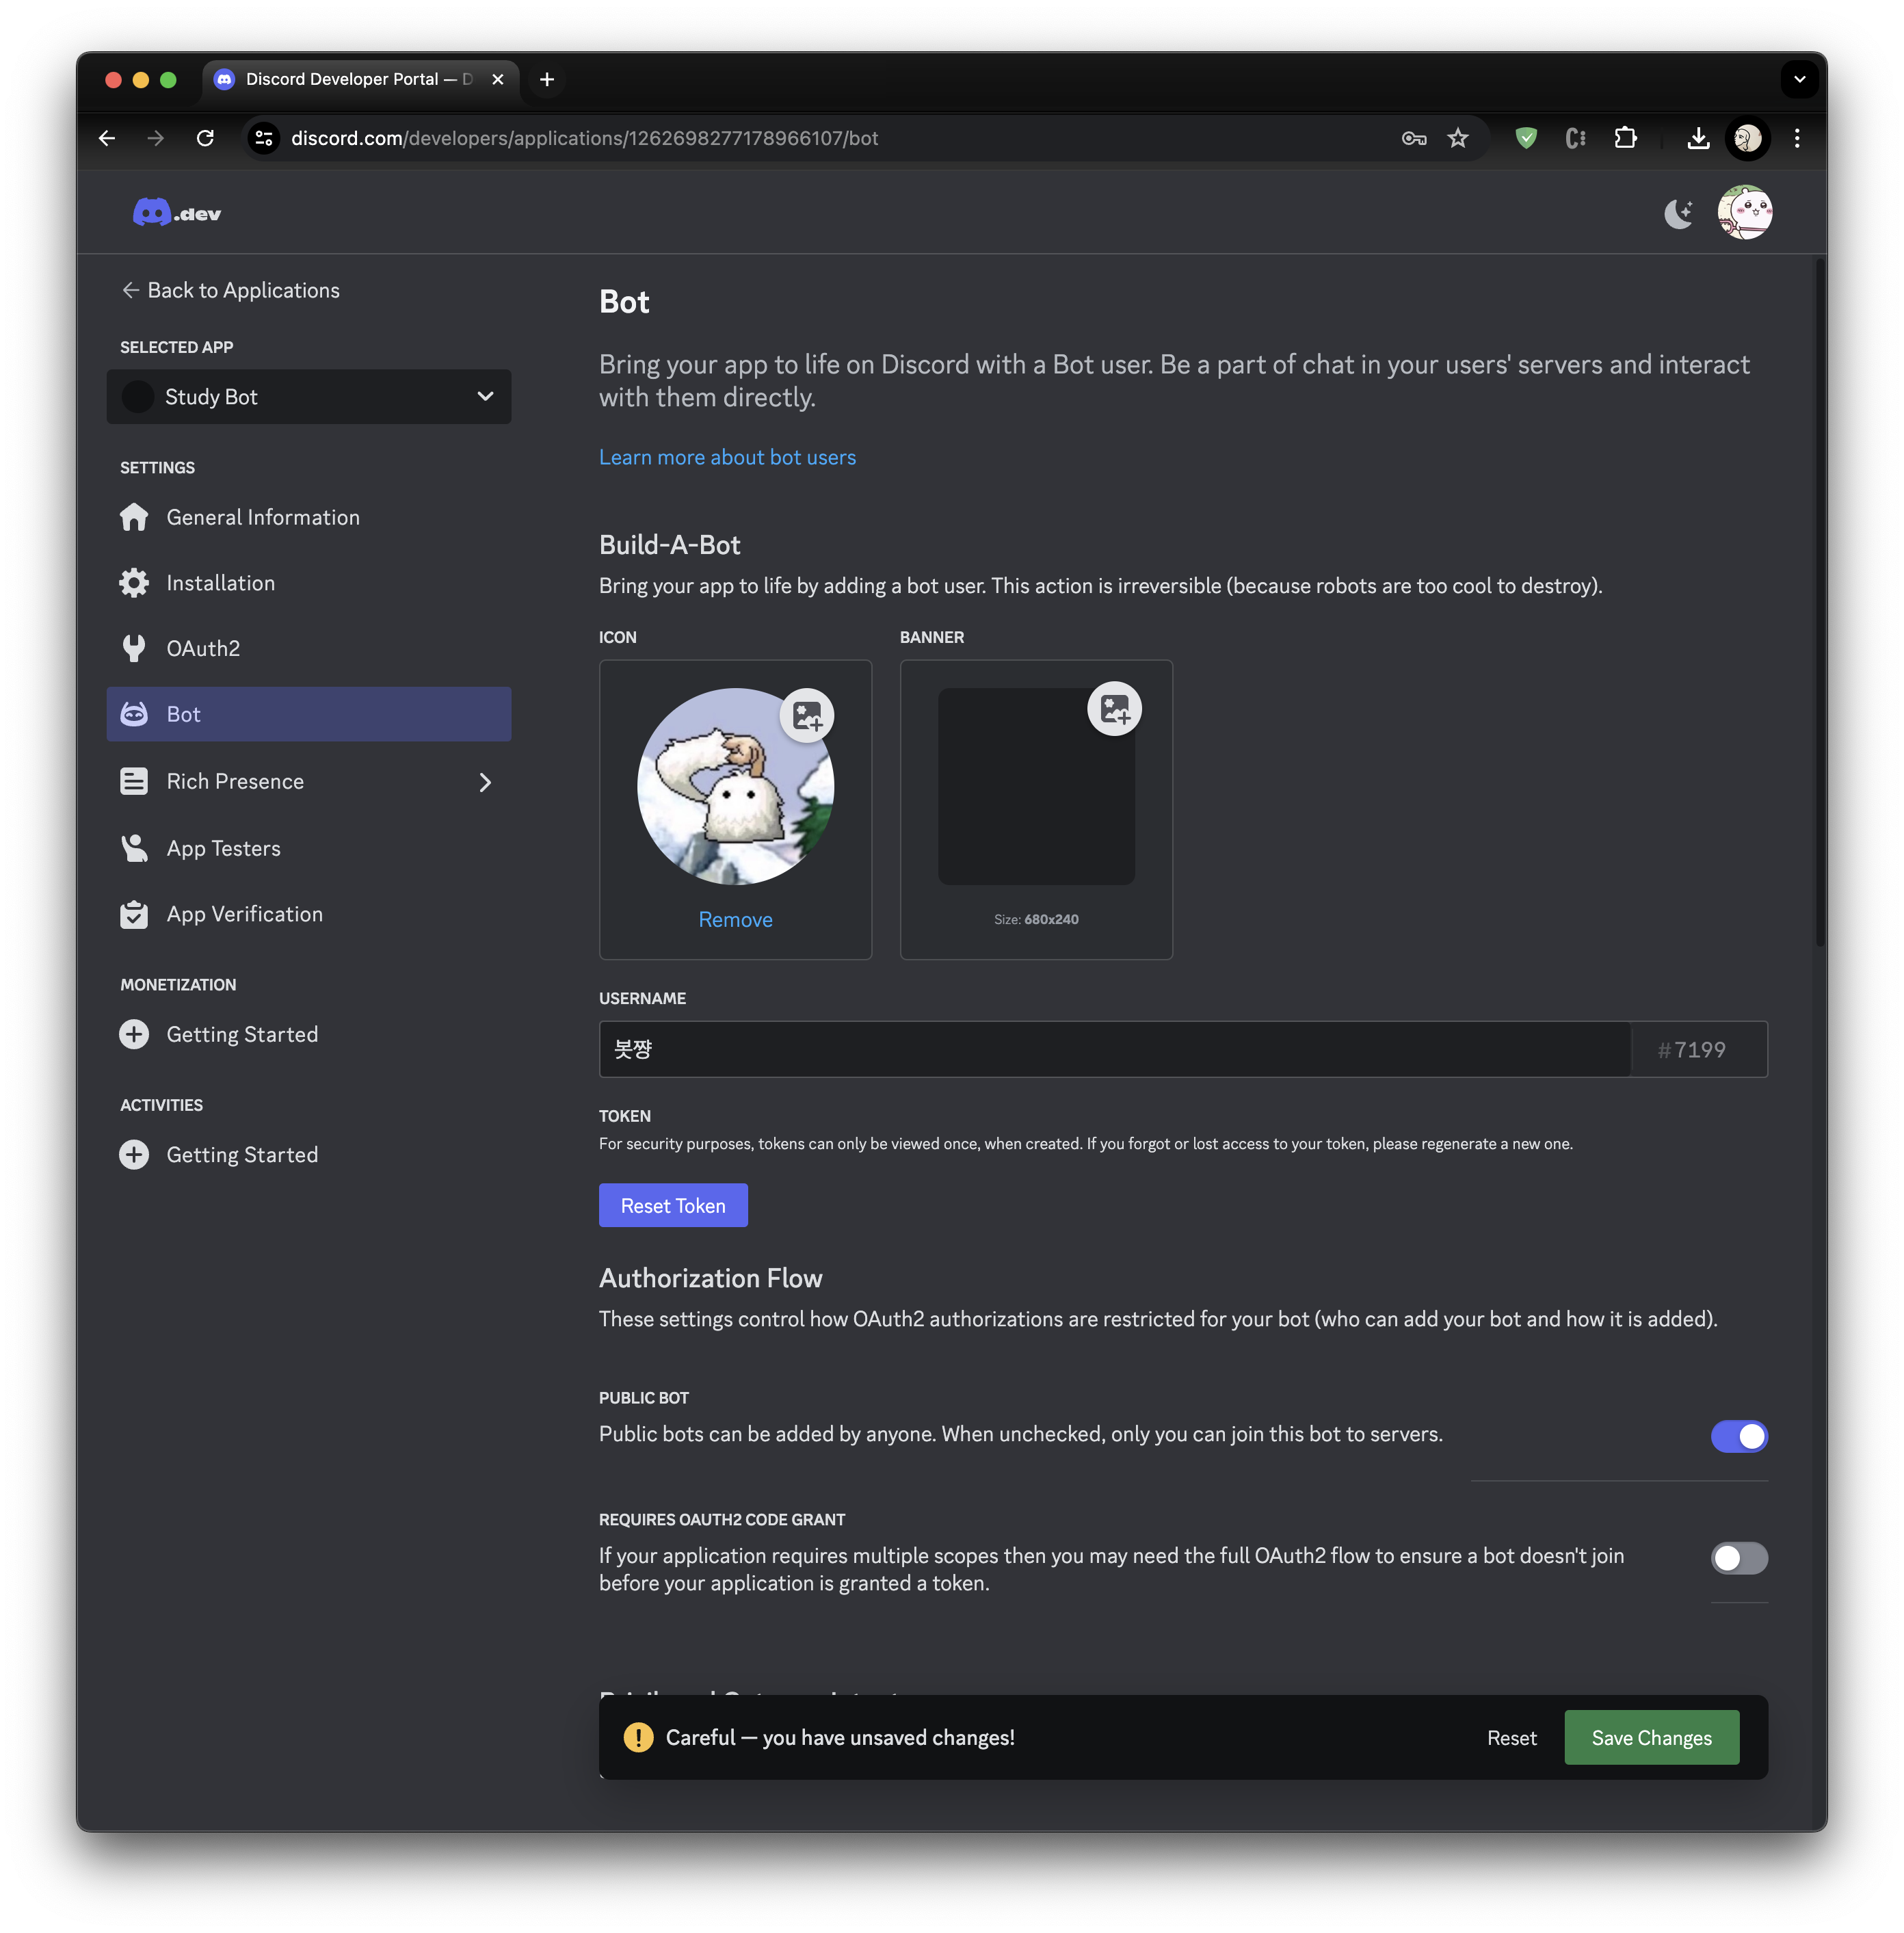The height and width of the screenshot is (1933, 1904).
Task: Click the bot avatar thumbnail image
Action: (735, 786)
